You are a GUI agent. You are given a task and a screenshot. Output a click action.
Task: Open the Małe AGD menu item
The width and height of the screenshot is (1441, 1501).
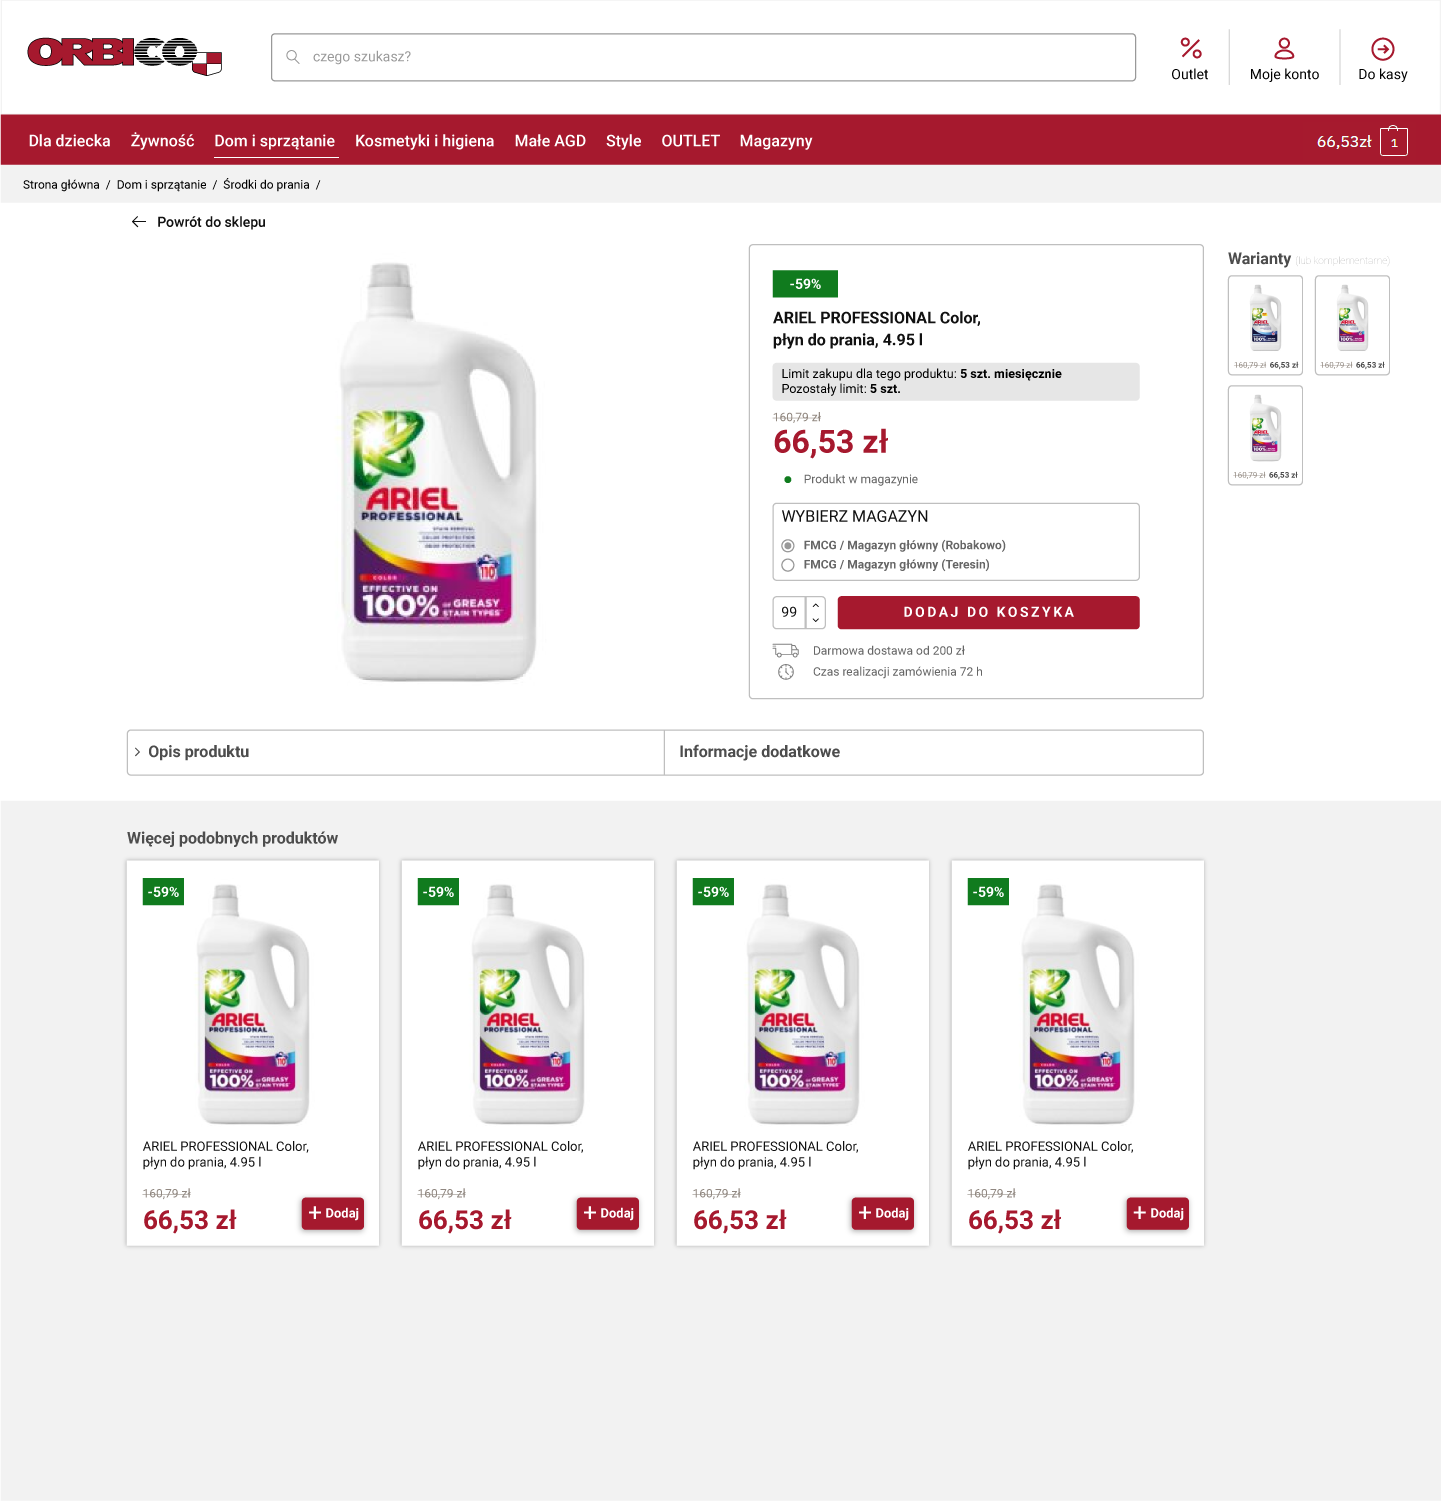tap(550, 141)
